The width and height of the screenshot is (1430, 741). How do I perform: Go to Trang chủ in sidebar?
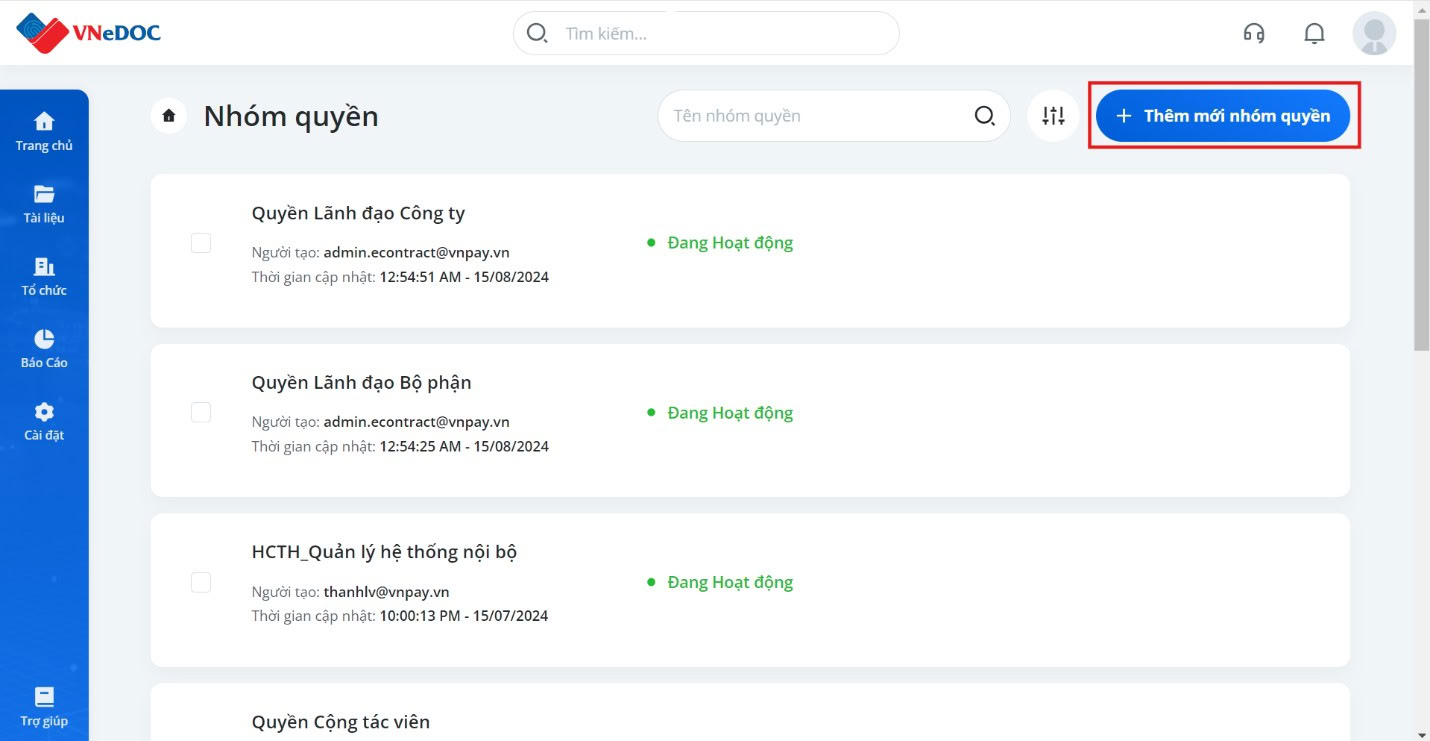(44, 132)
